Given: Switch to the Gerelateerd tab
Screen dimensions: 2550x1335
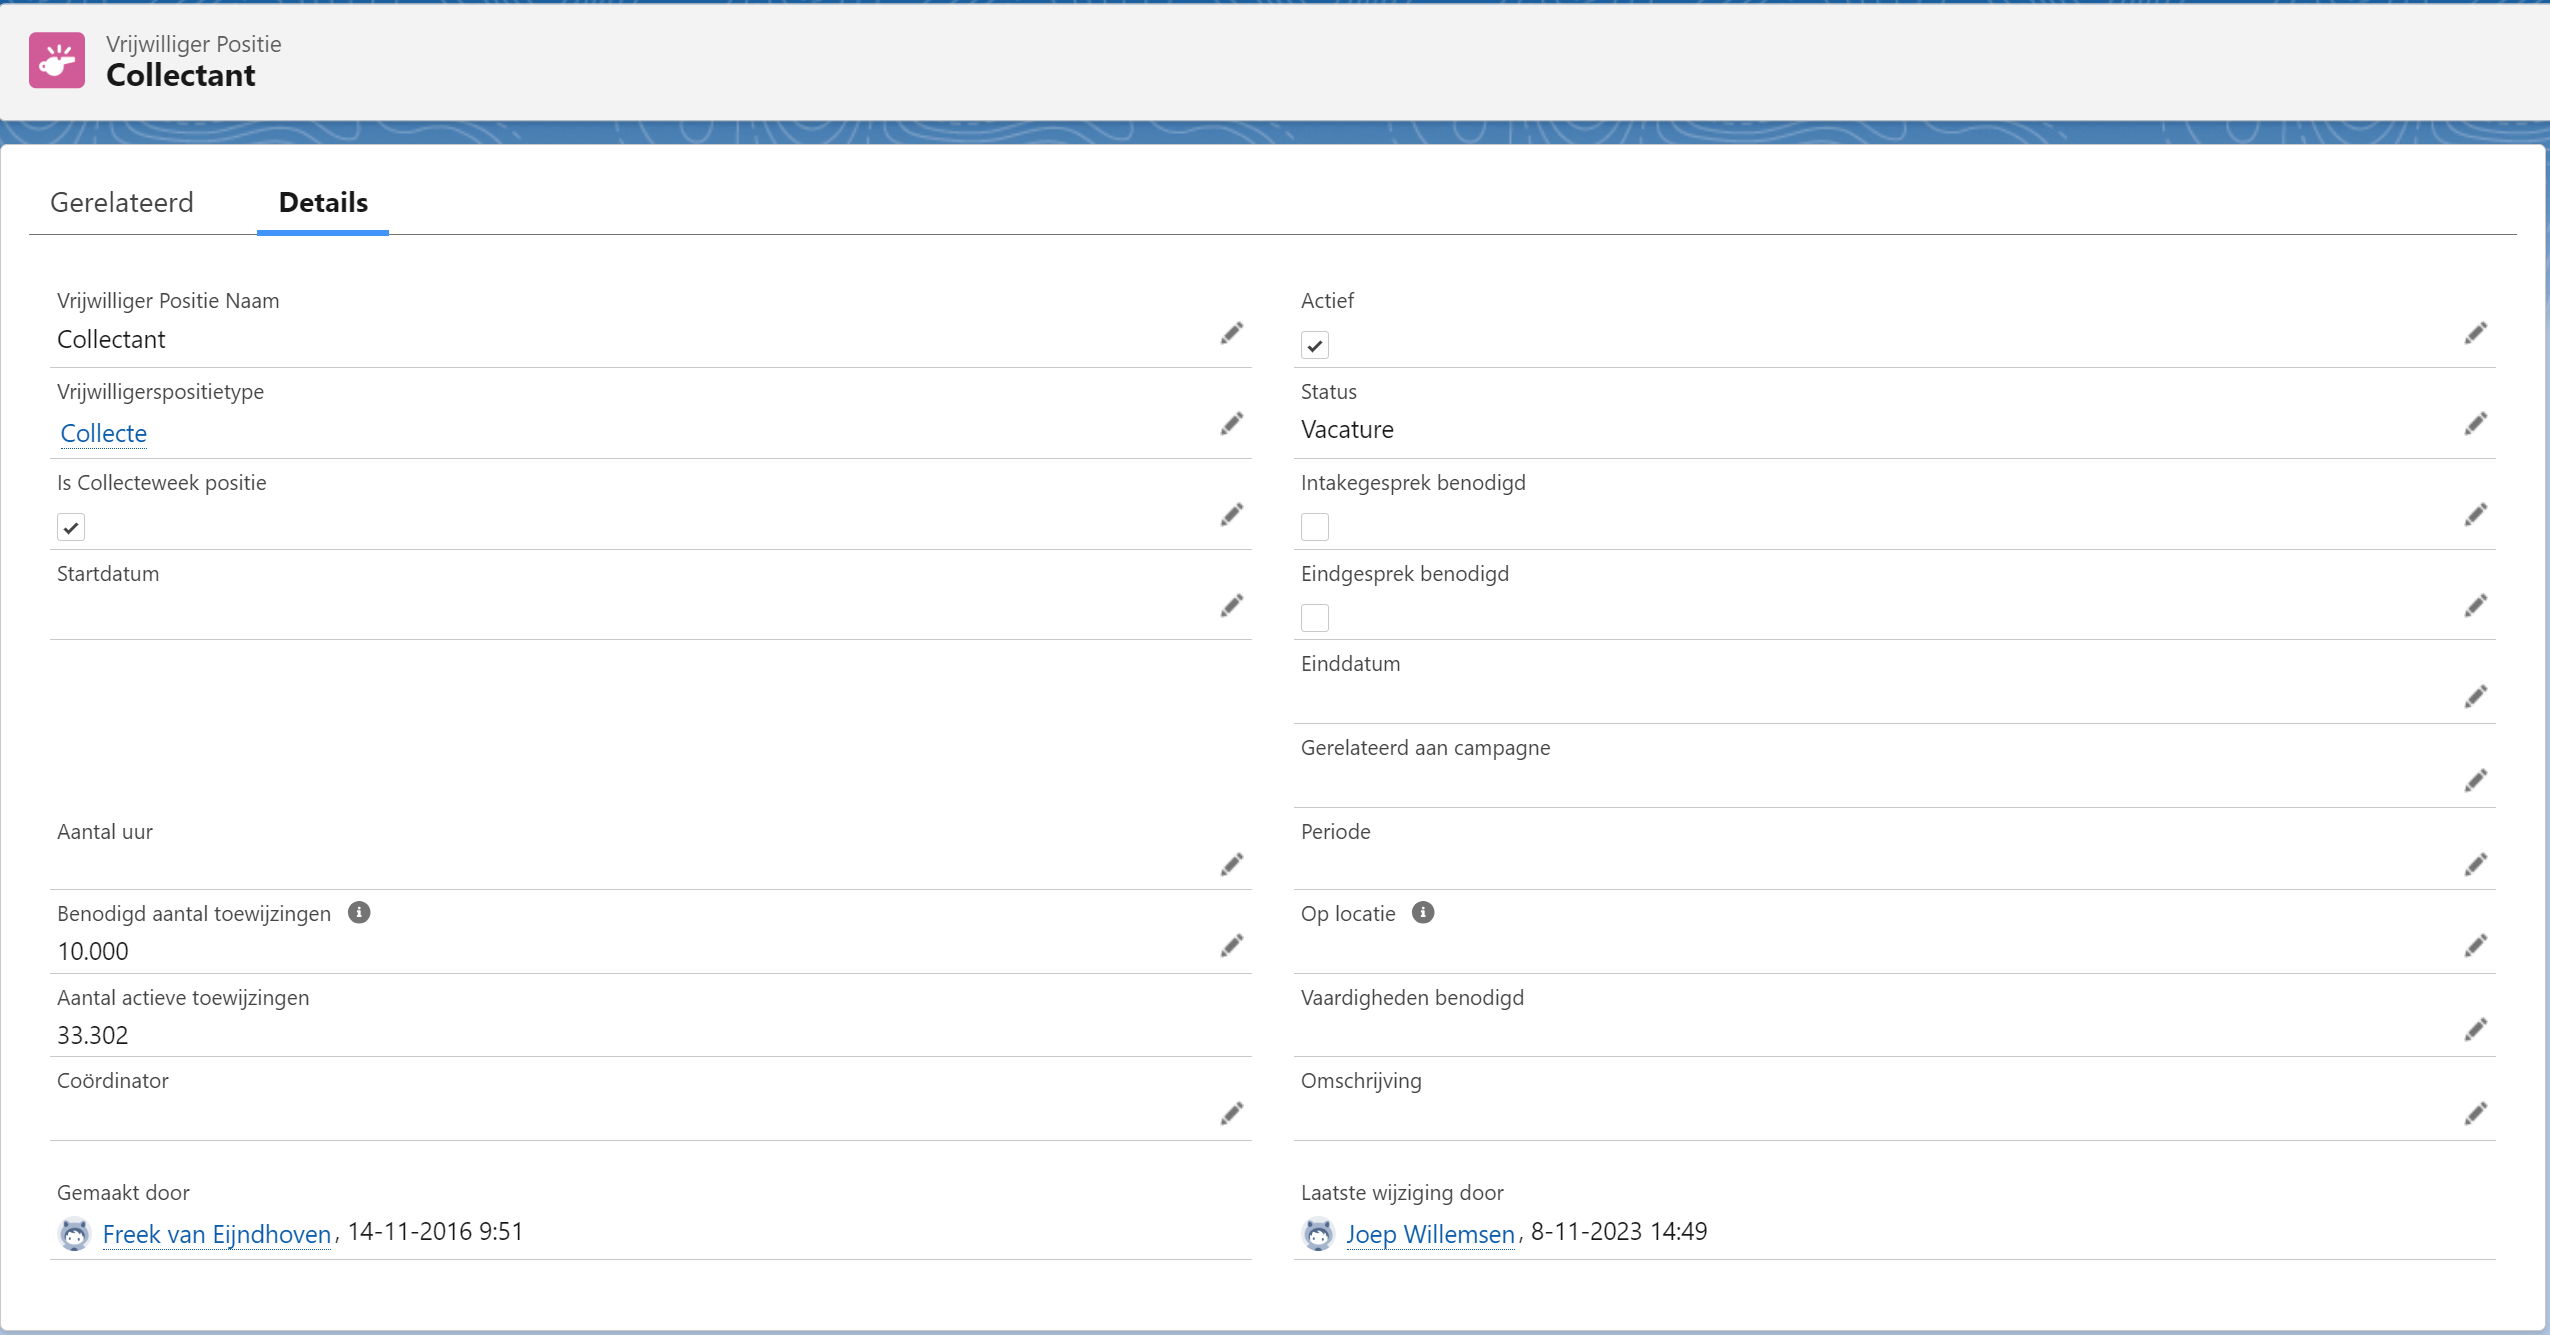Looking at the screenshot, I should [122, 203].
